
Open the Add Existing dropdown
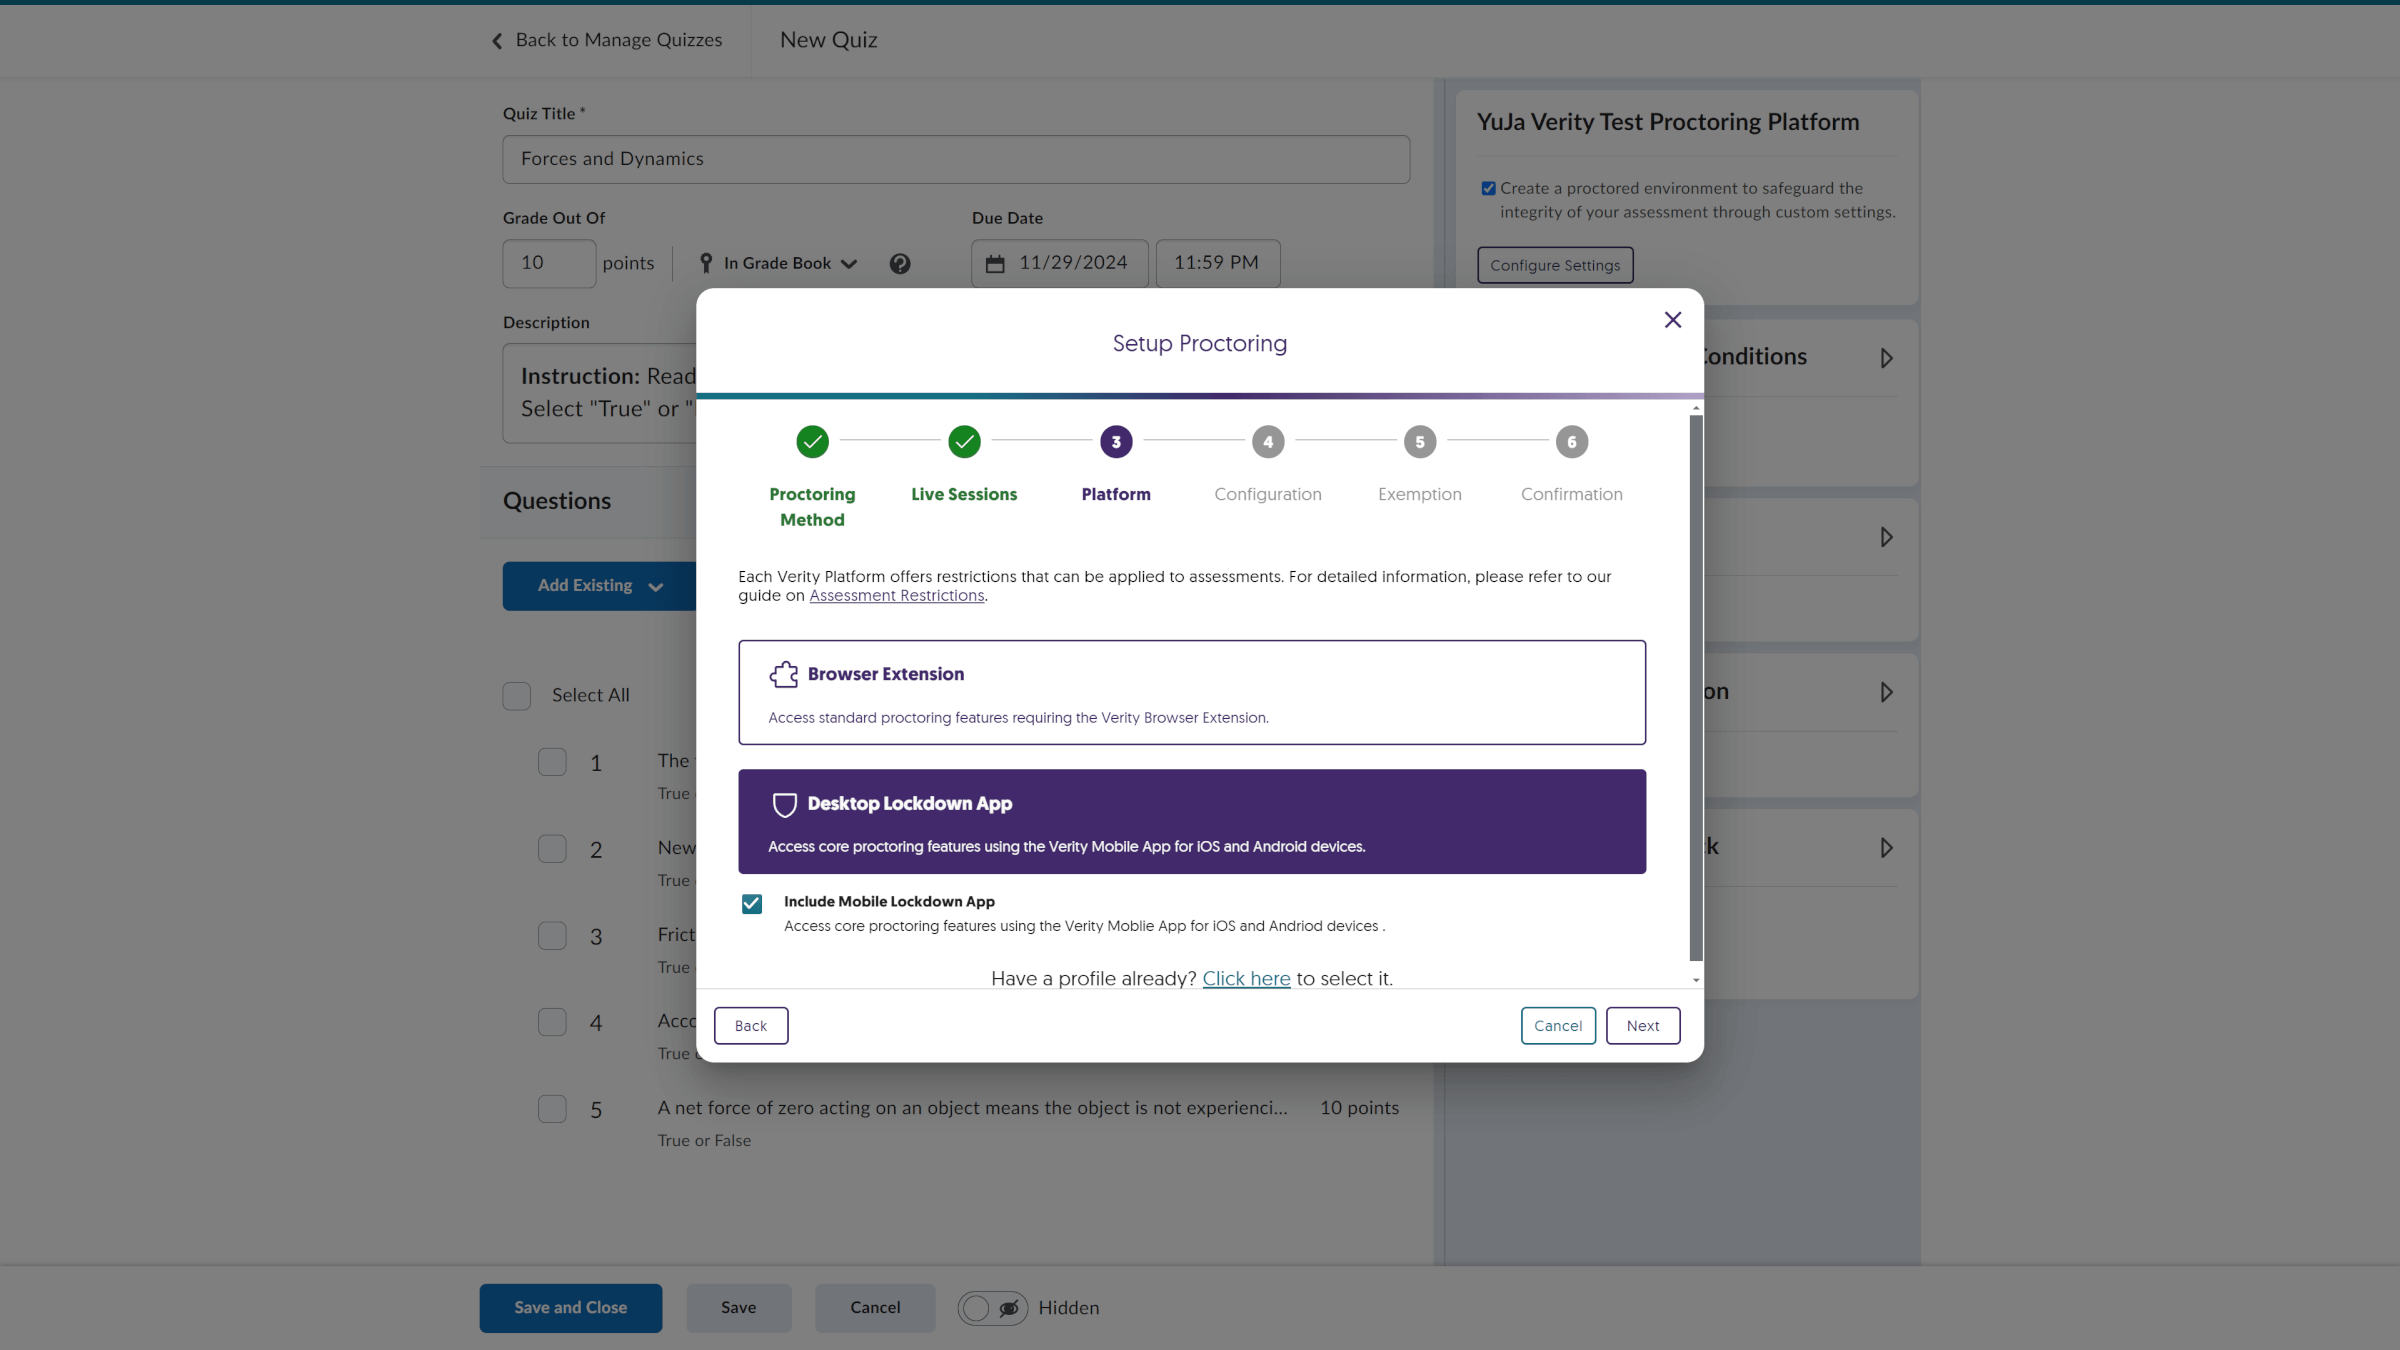[600, 586]
